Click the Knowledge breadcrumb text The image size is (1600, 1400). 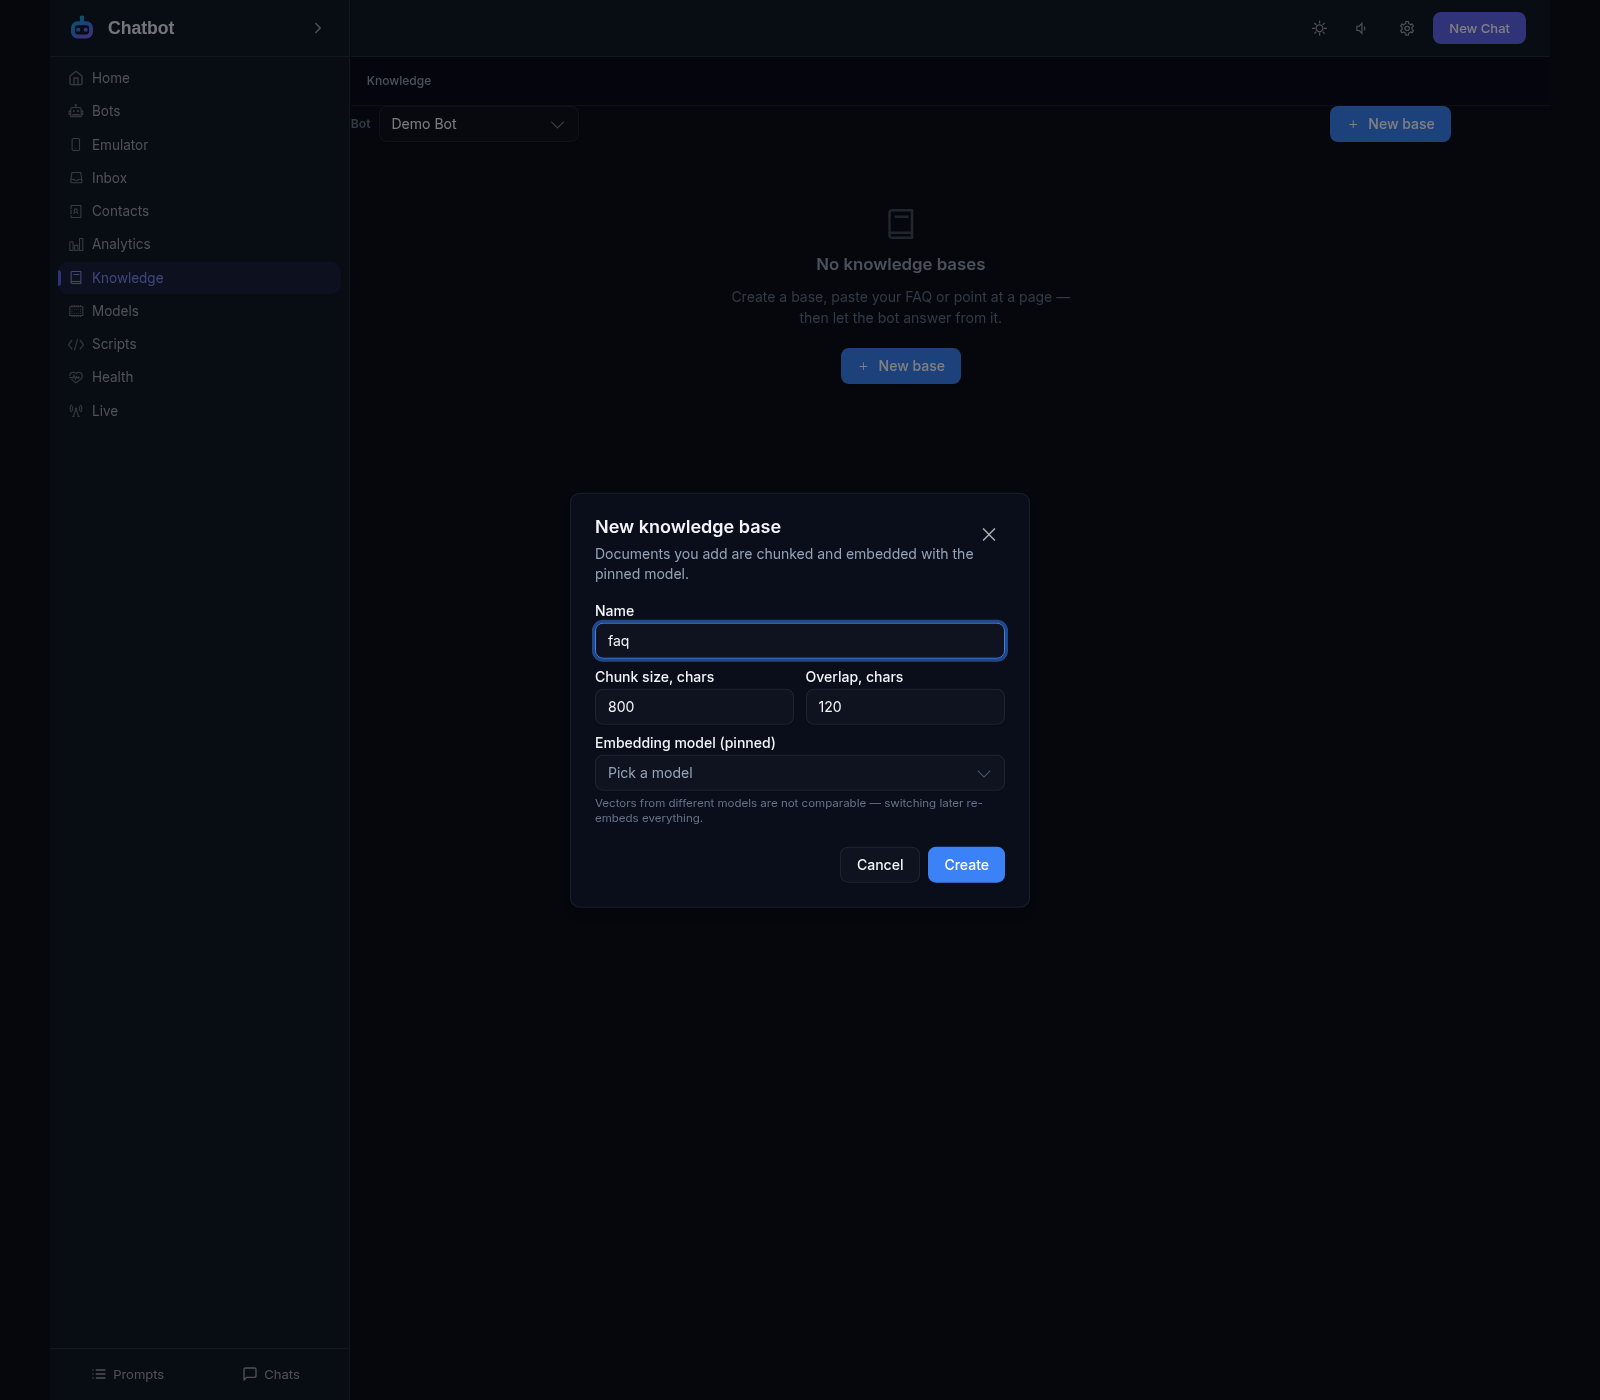point(399,81)
